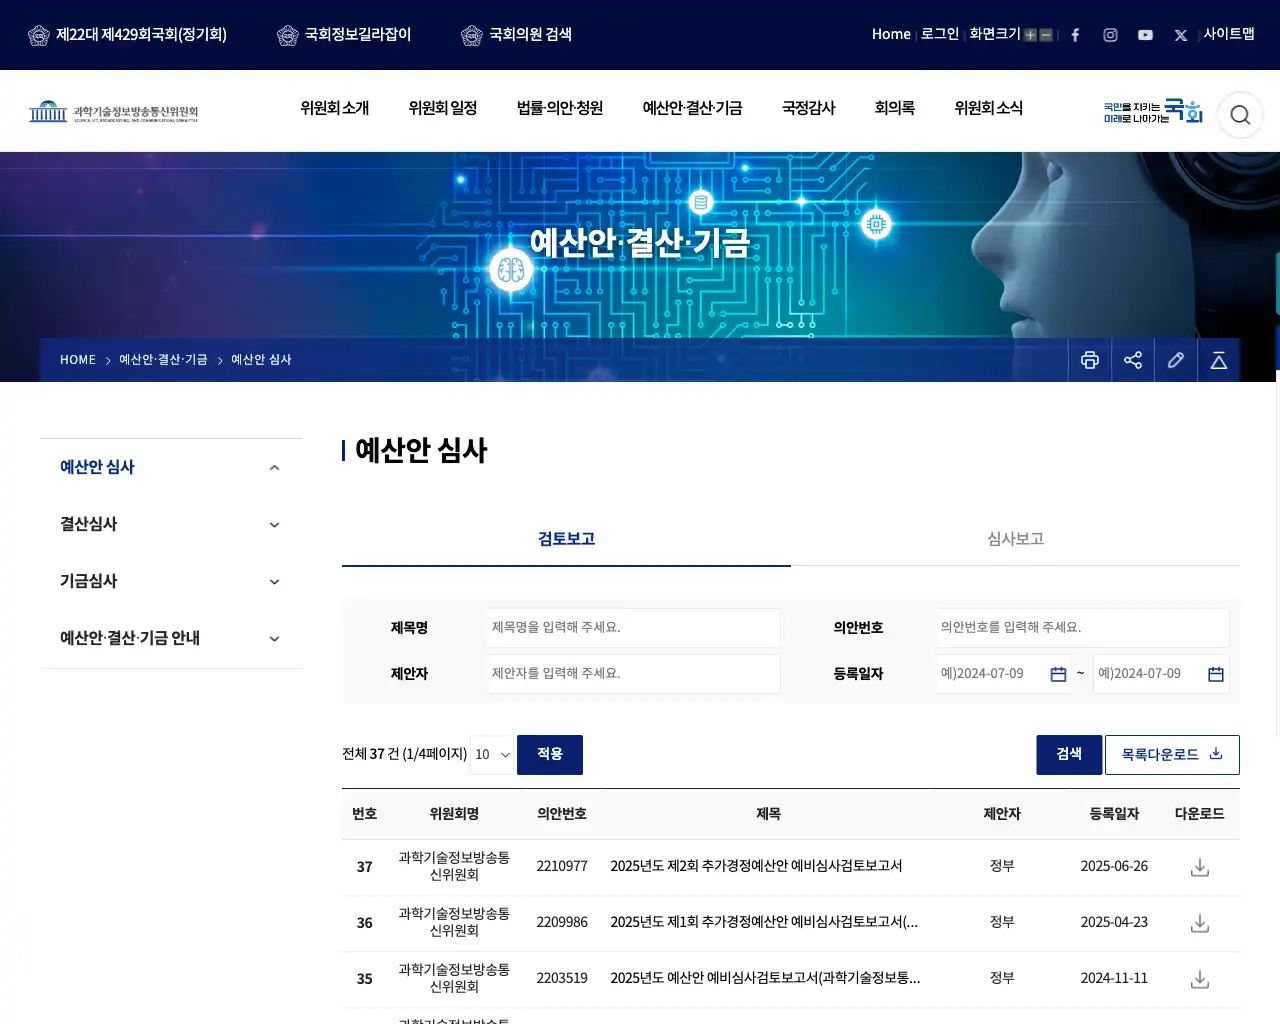Download the file for row 37

coord(1200,867)
